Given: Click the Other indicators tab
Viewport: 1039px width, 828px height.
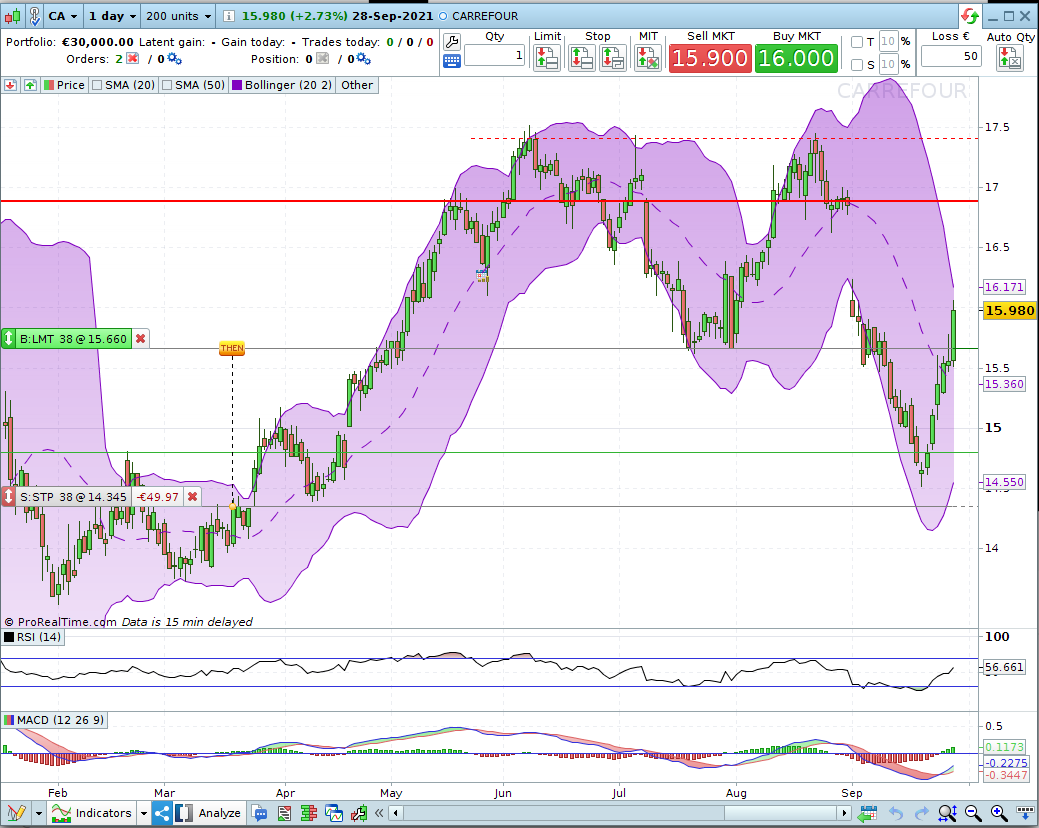Looking at the screenshot, I should [357, 85].
